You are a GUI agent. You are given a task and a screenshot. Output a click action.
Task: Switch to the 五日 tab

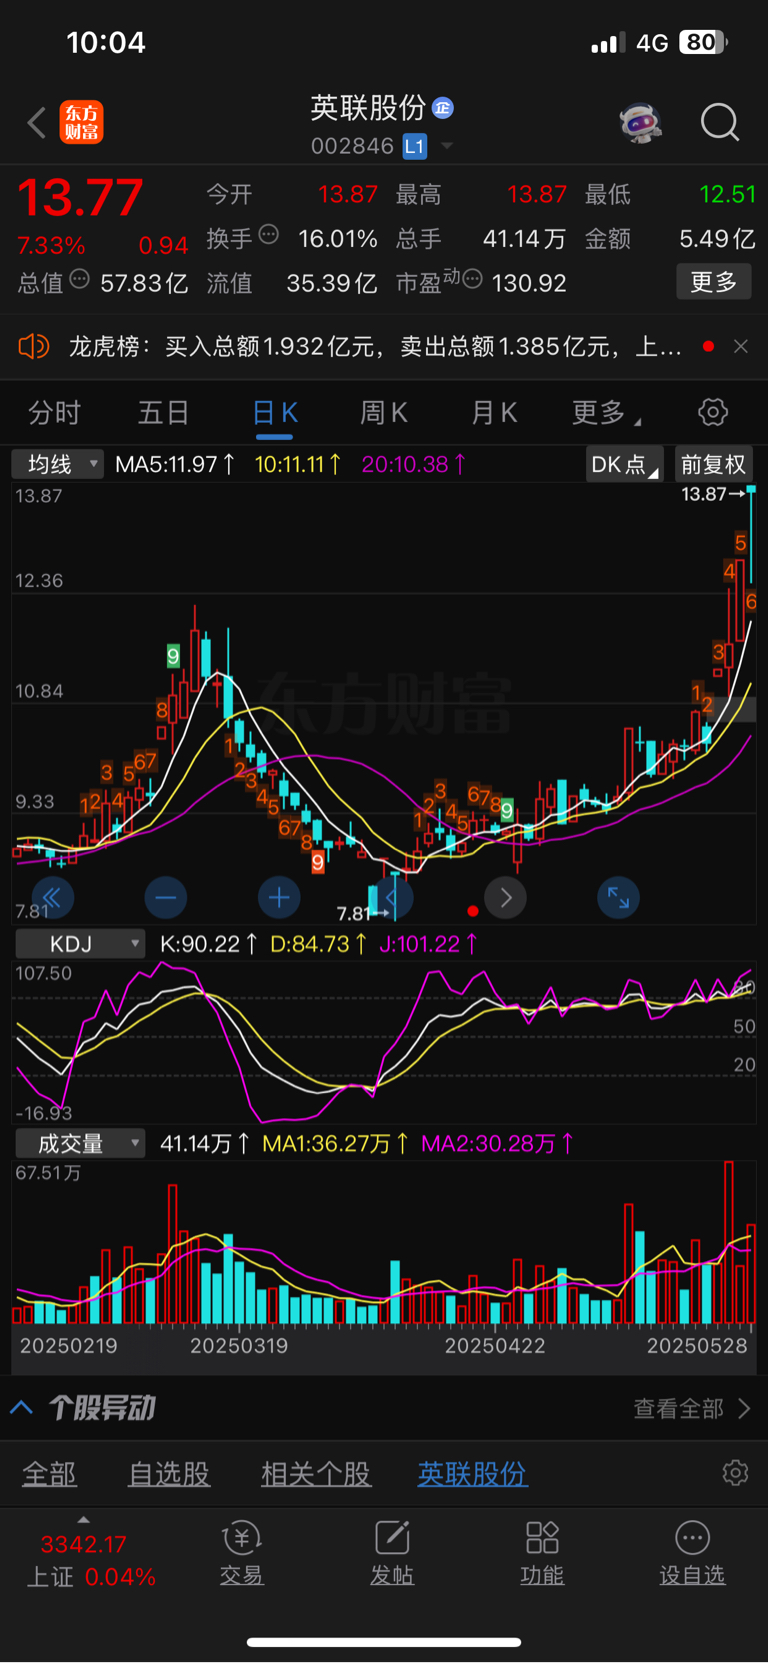pos(163,413)
